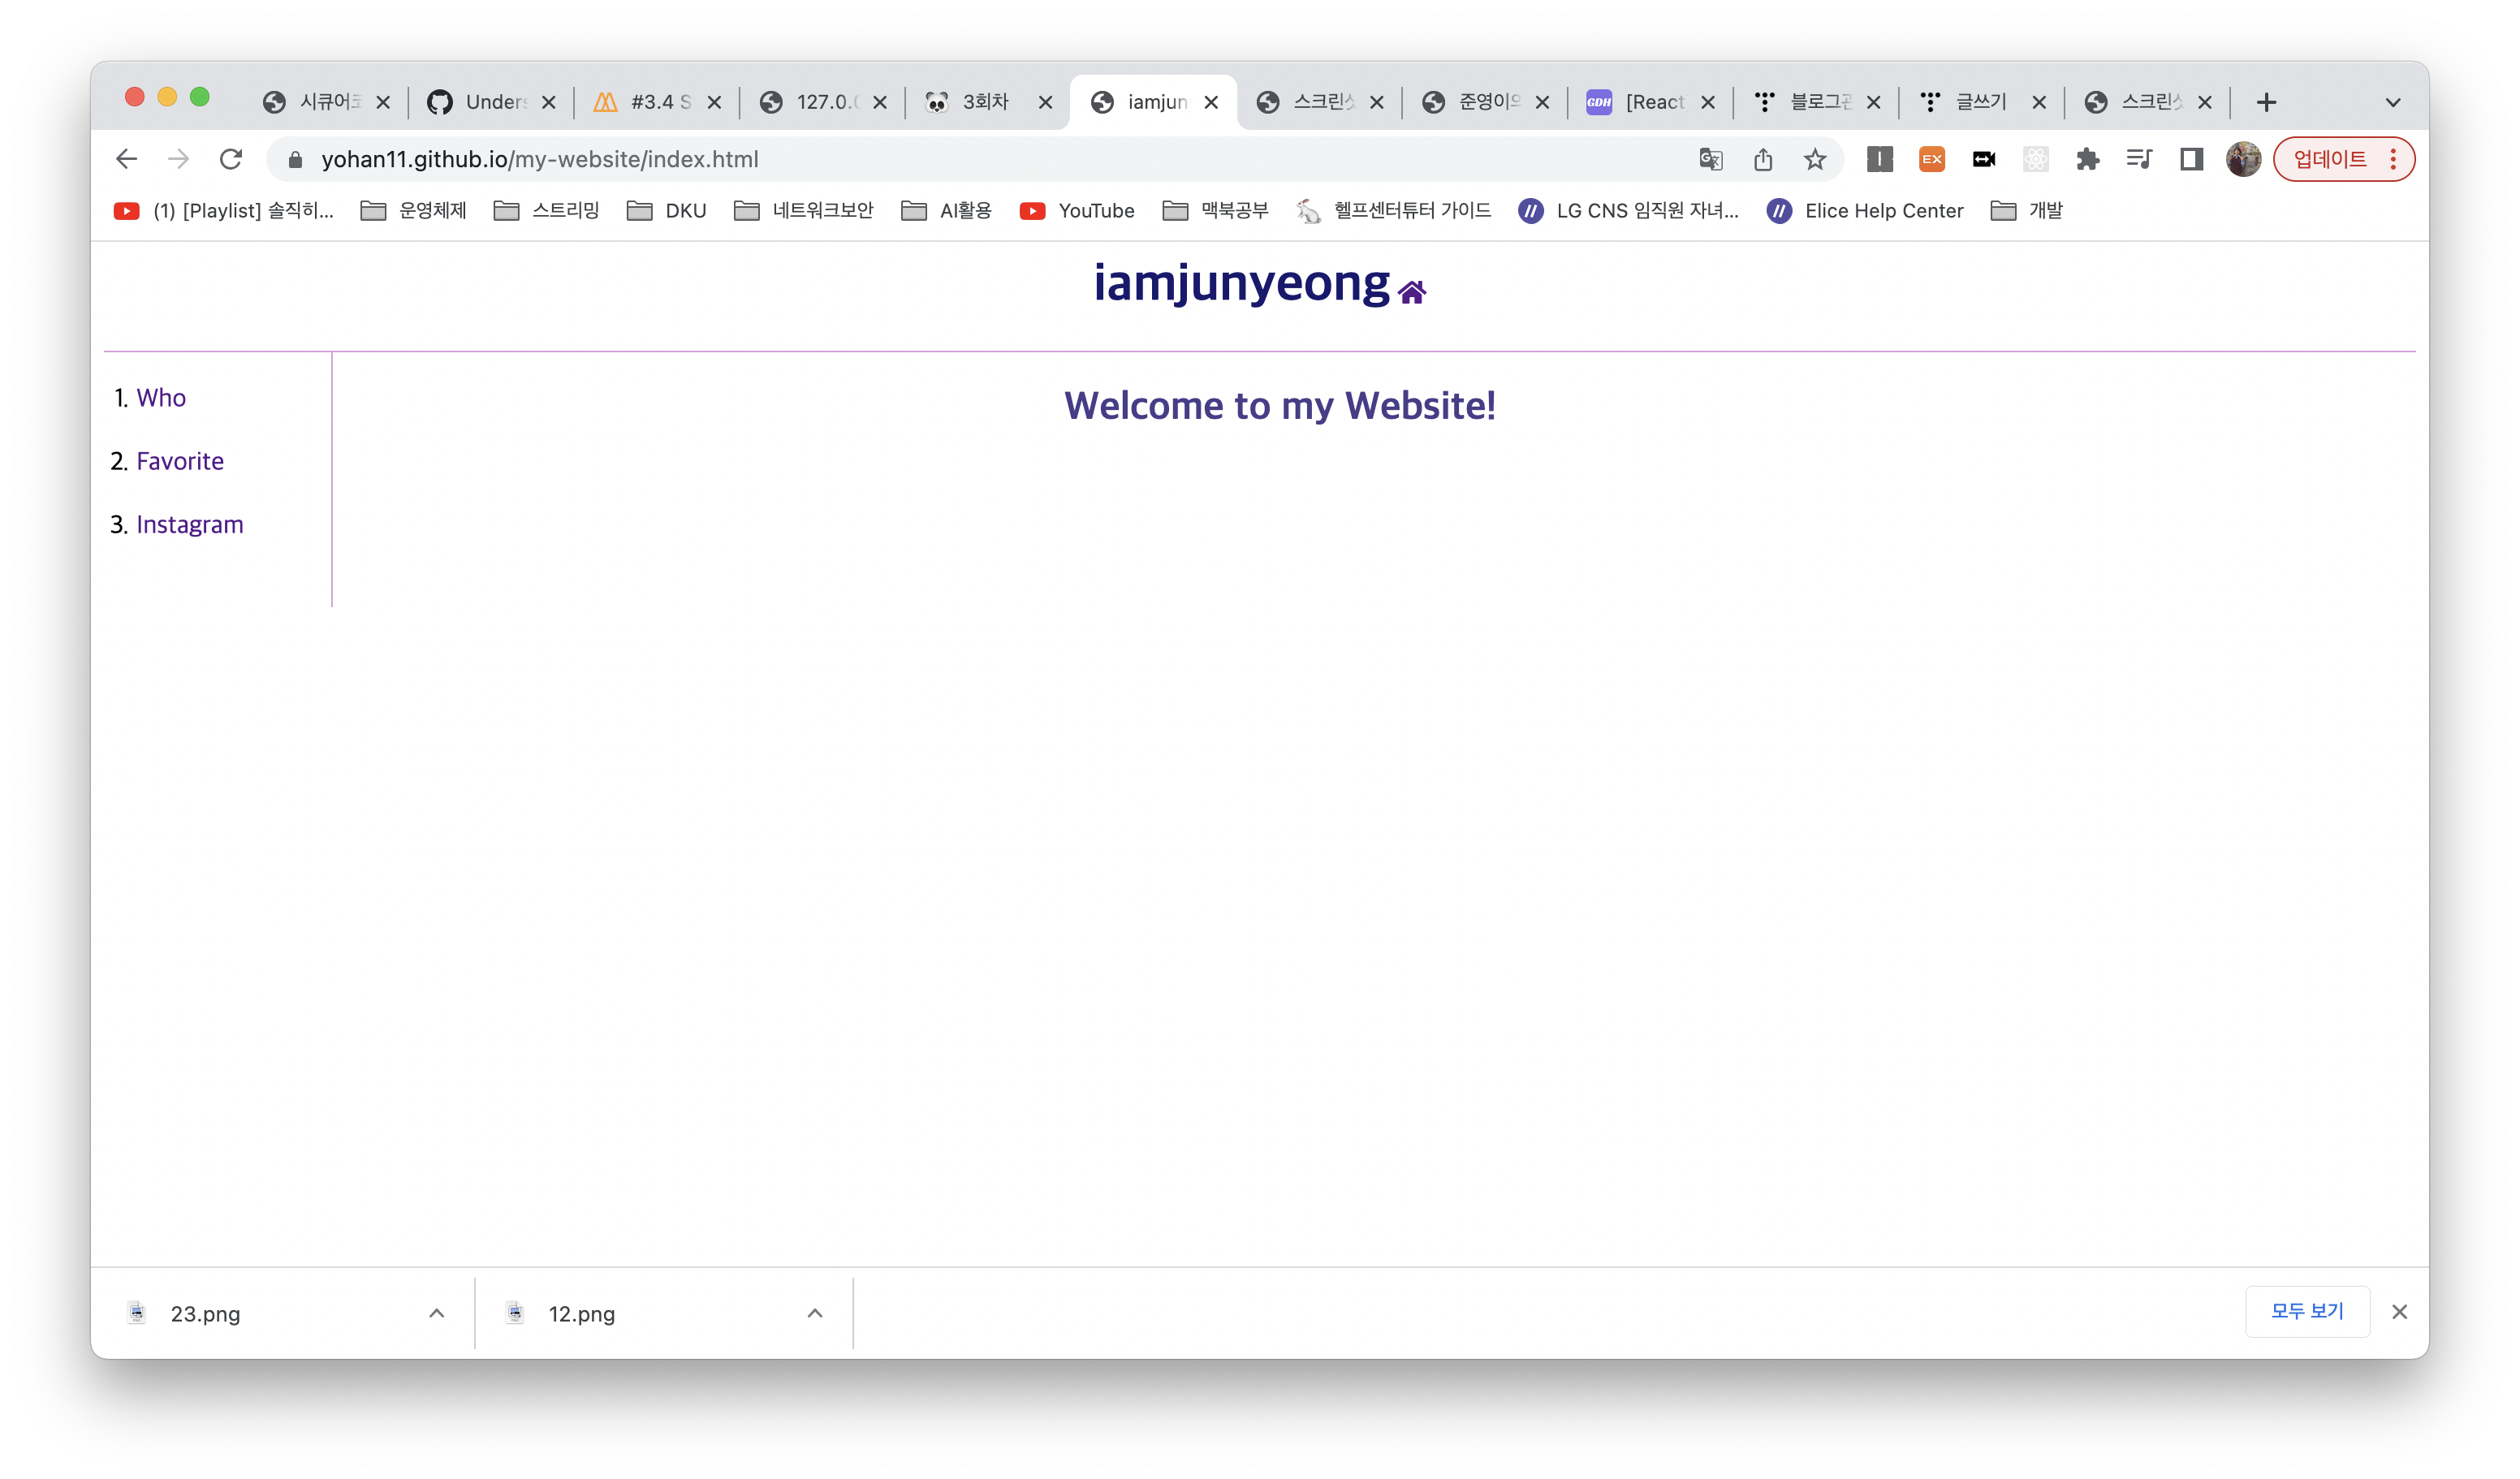
Task: Click the 모두 보기 button
Action: point(2306,1311)
